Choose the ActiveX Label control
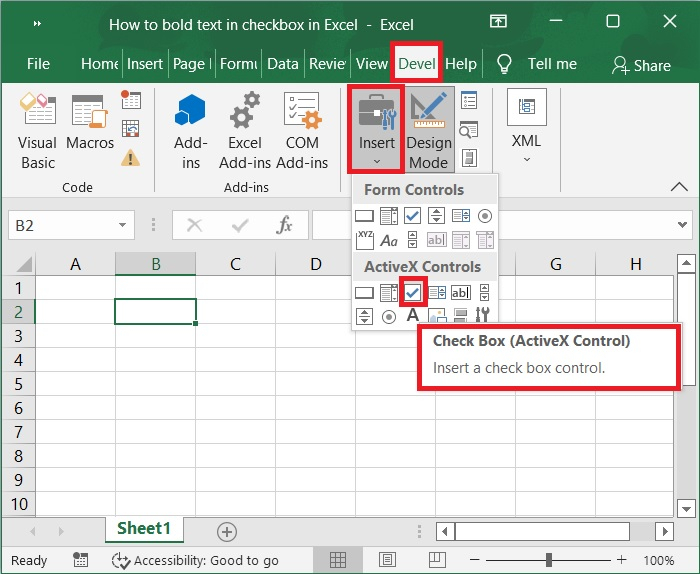This screenshot has height=574, width=700. pyautogui.click(x=412, y=316)
